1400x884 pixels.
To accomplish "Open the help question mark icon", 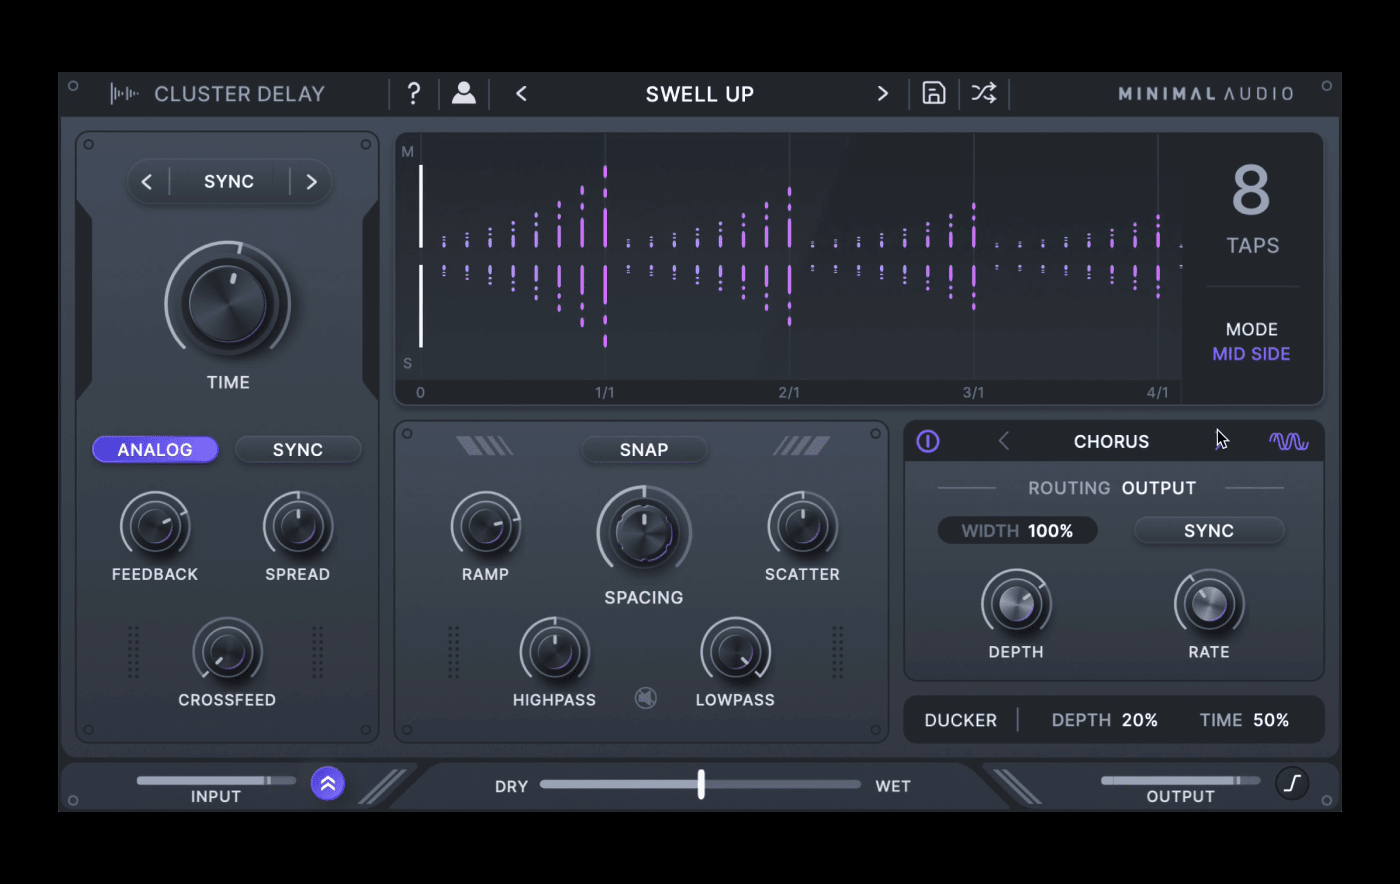I will pos(414,94).
